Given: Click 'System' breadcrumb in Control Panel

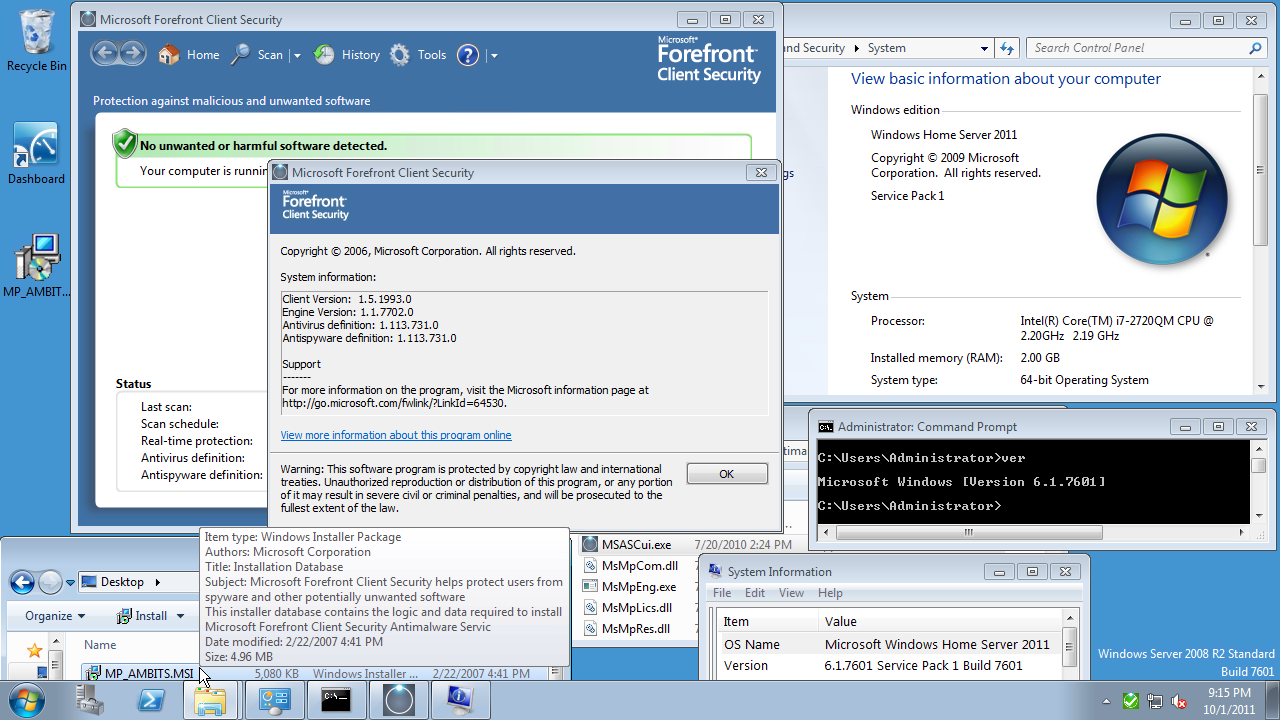Looking at the screenshot, I should point(886,48).
